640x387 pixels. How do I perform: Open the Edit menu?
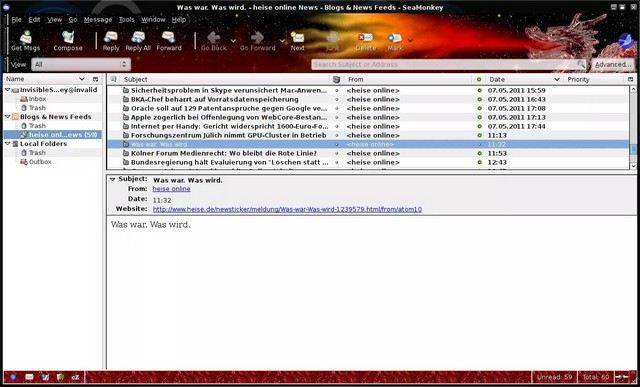point(34,20)
